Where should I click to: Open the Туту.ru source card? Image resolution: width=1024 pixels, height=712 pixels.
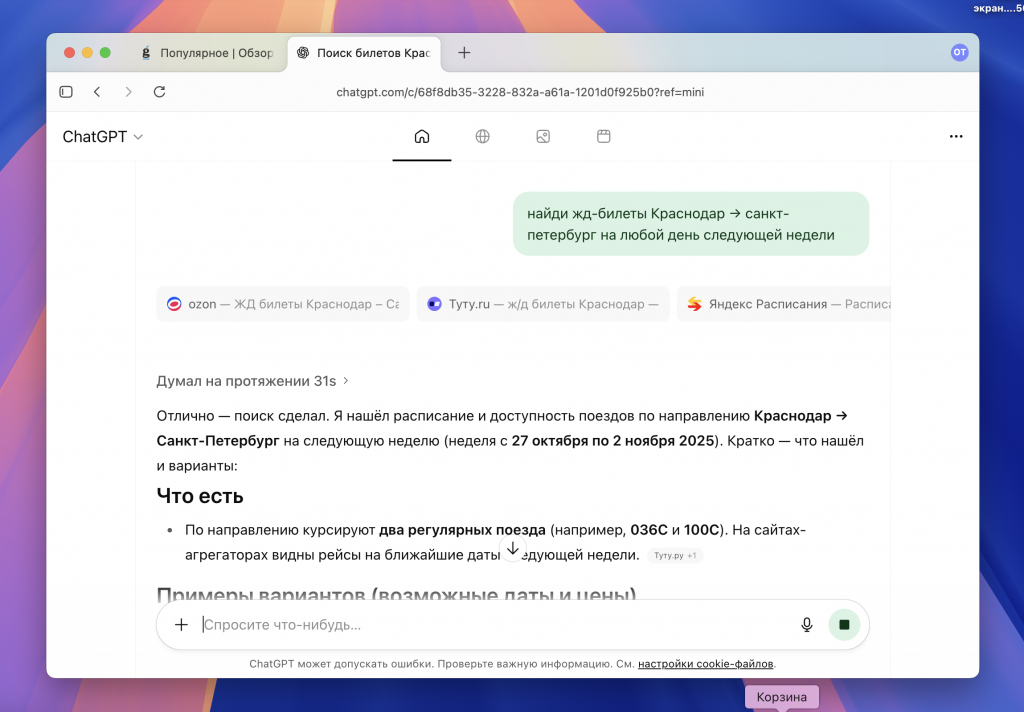pos(543,304)
